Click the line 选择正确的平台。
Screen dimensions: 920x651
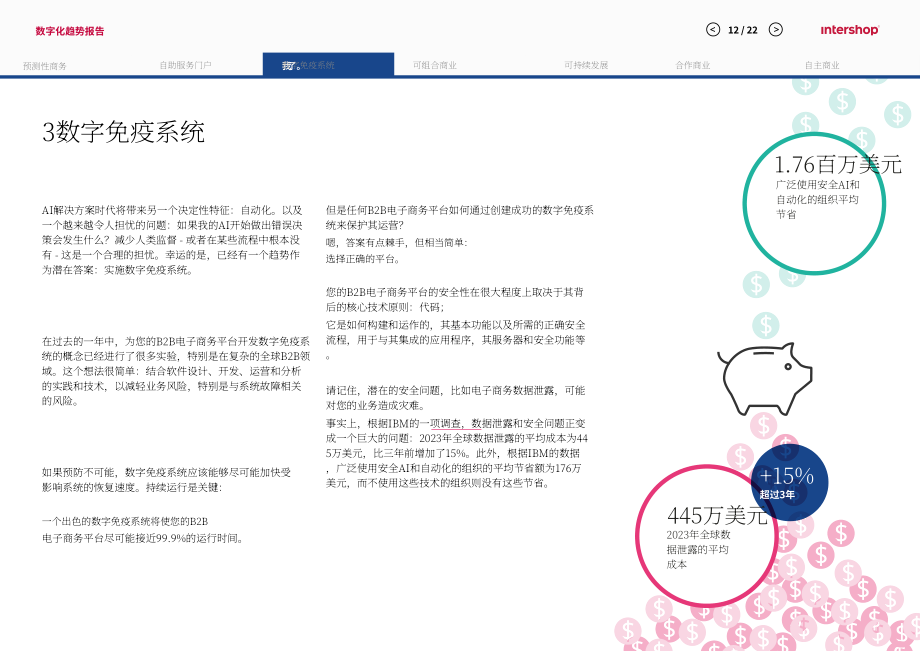point(363,259)
